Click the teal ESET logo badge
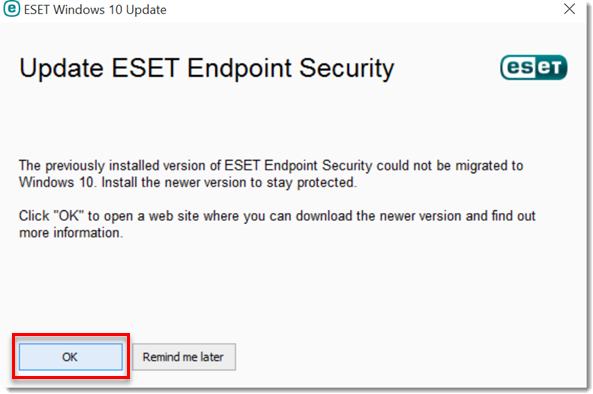Screen dimensions: 593x394 point(534,67)
